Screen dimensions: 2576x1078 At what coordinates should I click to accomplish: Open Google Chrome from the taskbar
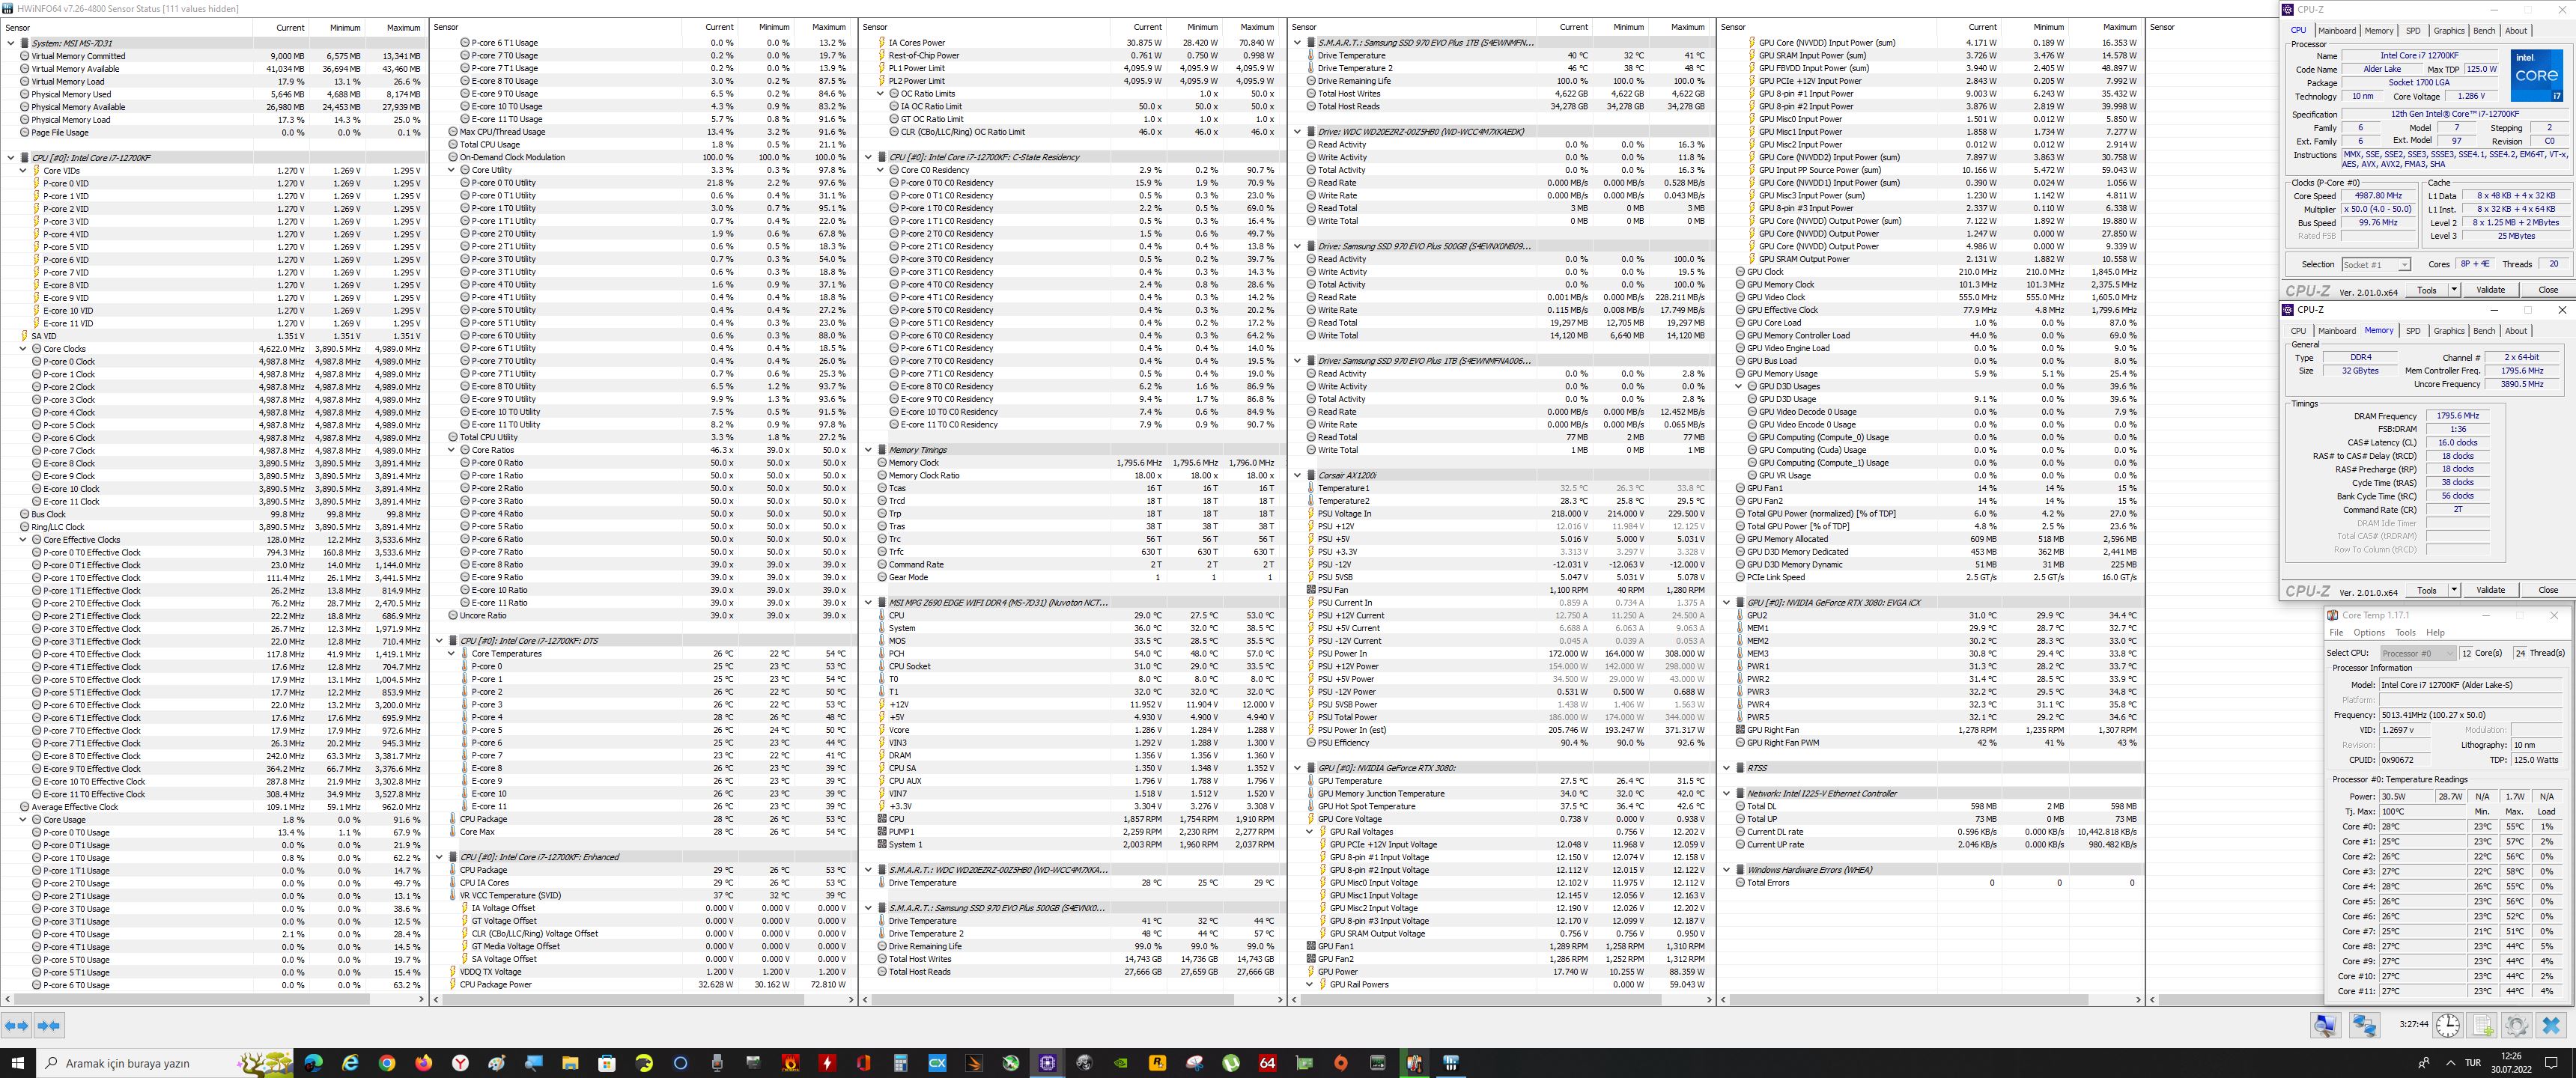tap(387, 1063)
